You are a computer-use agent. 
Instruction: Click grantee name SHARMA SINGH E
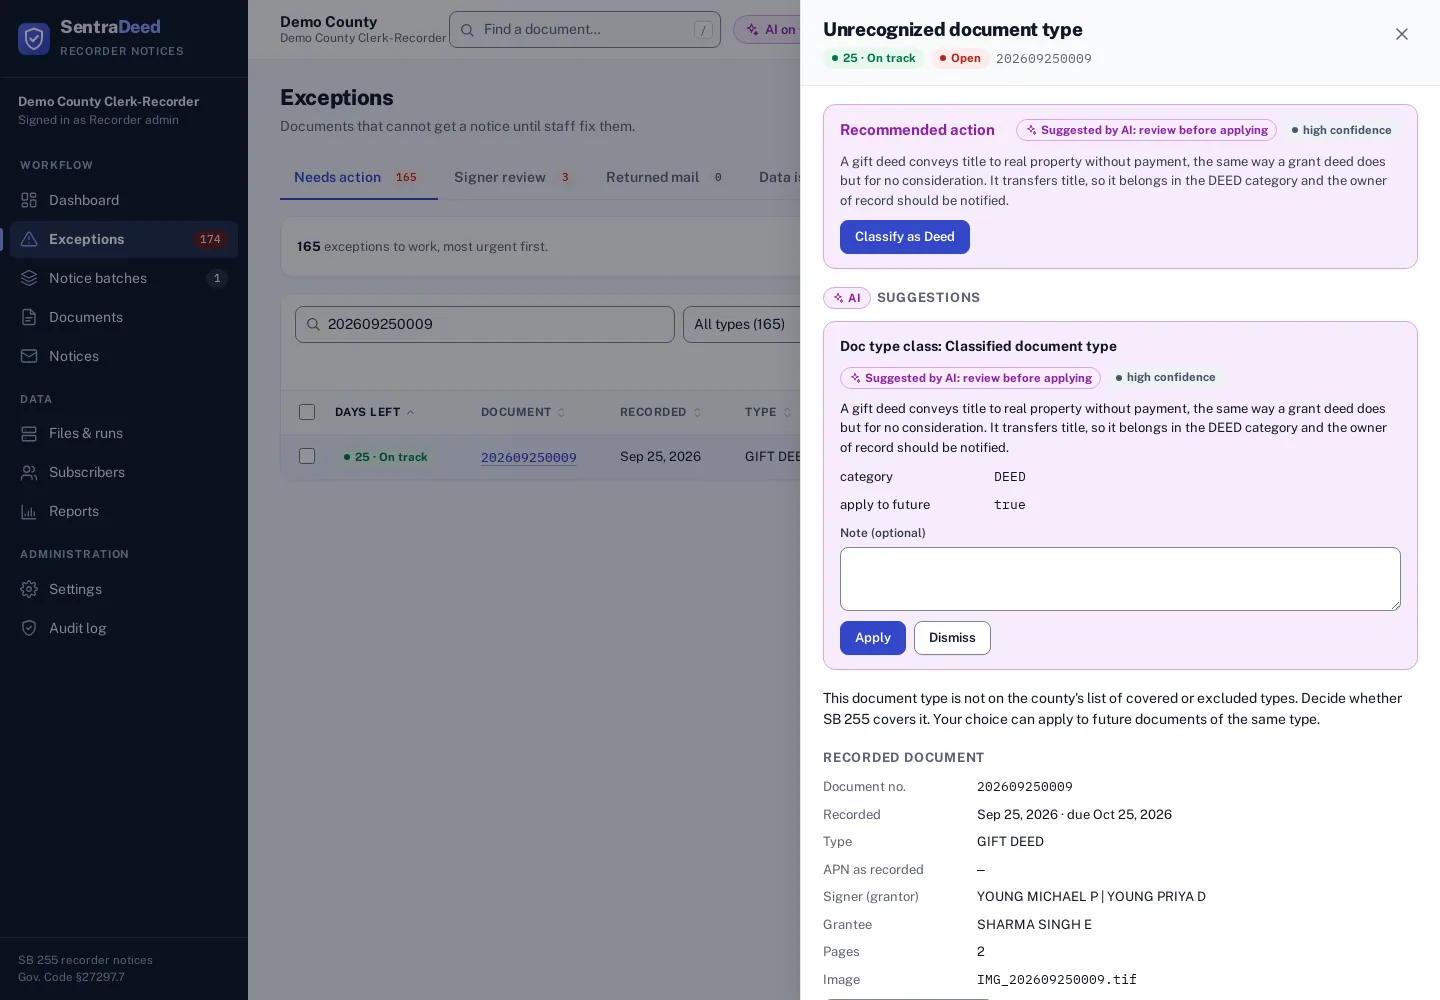point(1034,925)
